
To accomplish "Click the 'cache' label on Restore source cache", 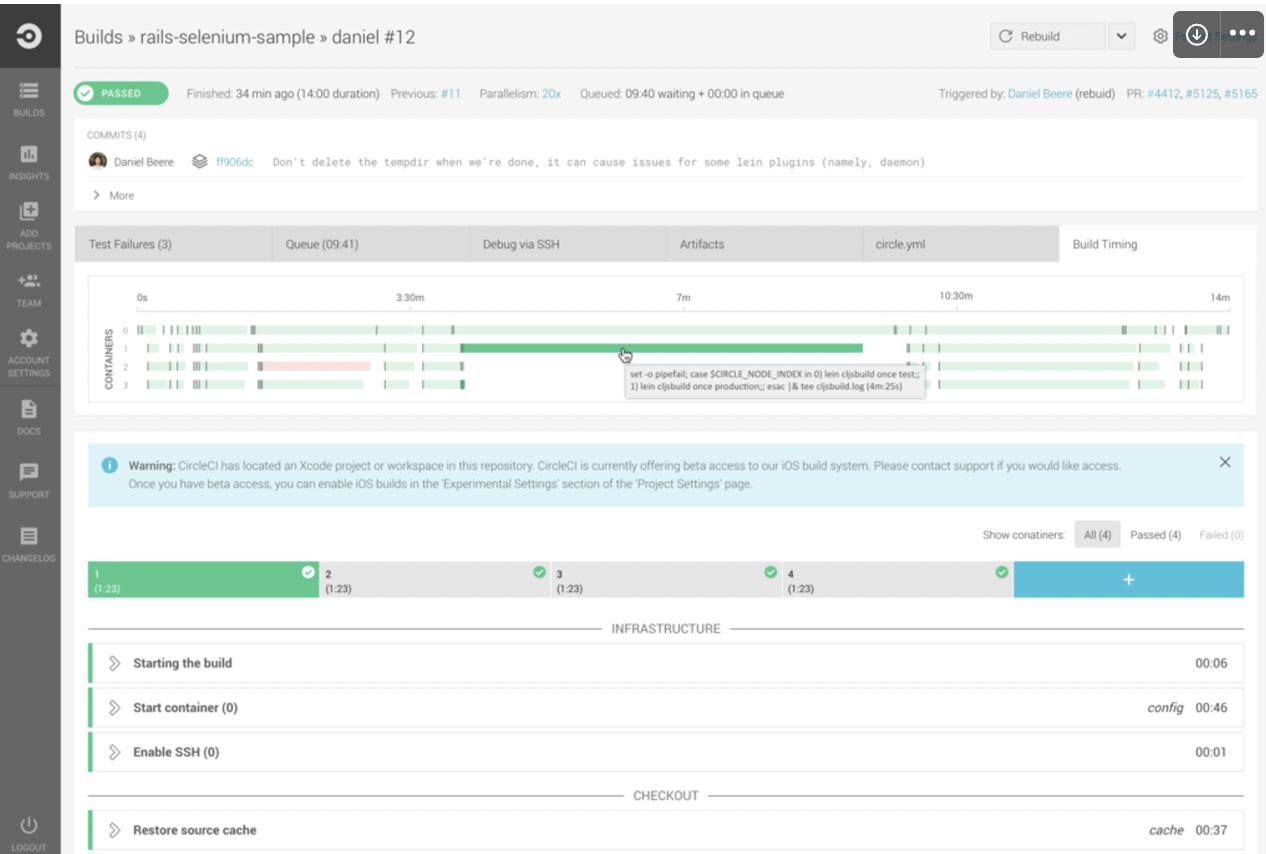I will point(1166,830).
